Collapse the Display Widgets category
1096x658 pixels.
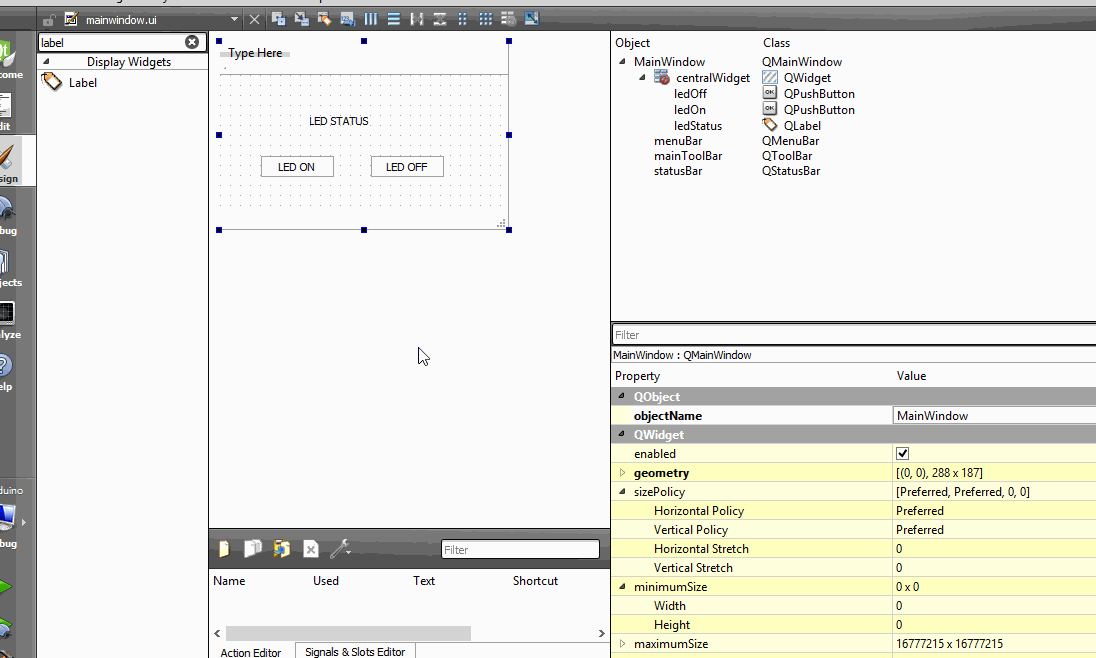46,62
